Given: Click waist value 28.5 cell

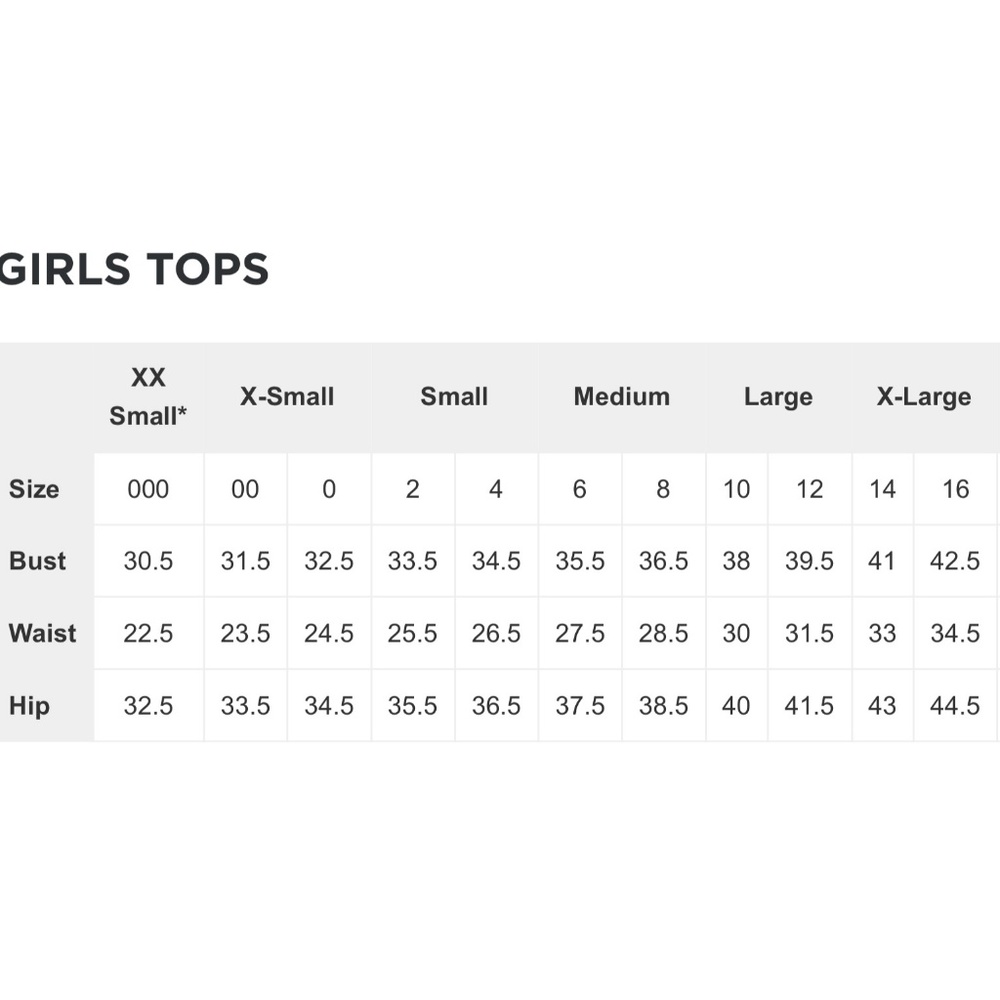Looking at the screenshot, I should tap(663, 633).
